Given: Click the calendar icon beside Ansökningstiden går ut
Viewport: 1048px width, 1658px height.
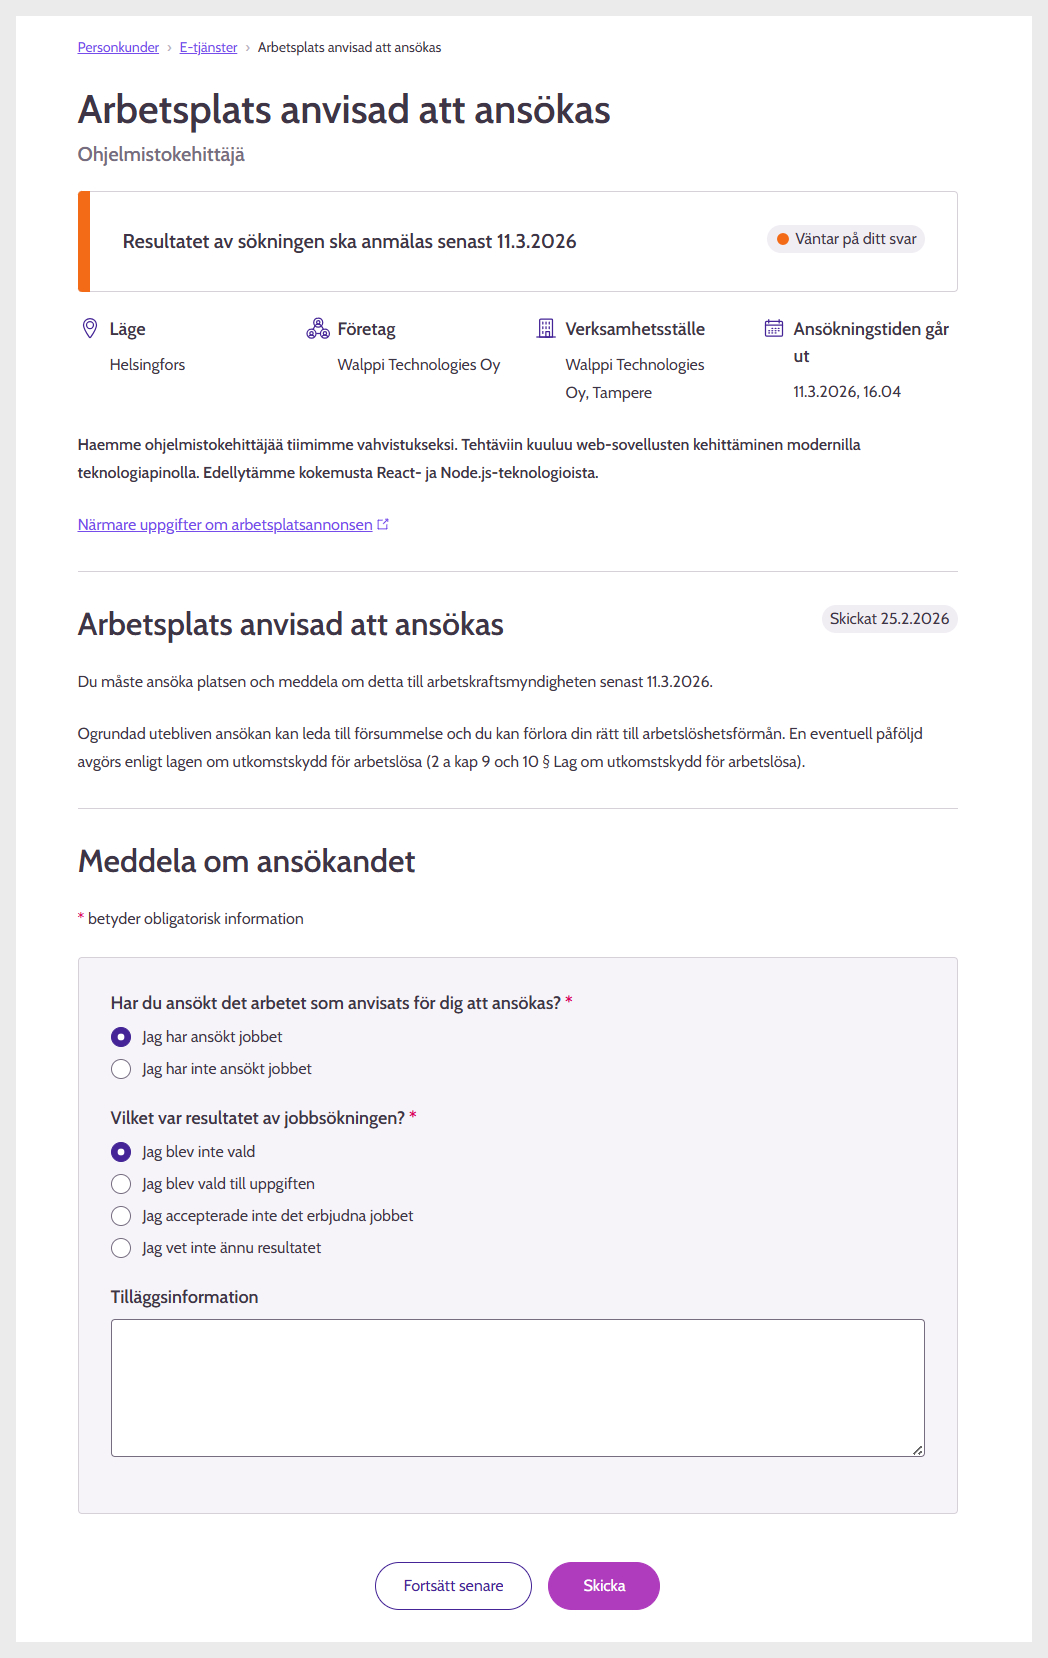Looking at the screenshot, I should click(x=774, y=328).
